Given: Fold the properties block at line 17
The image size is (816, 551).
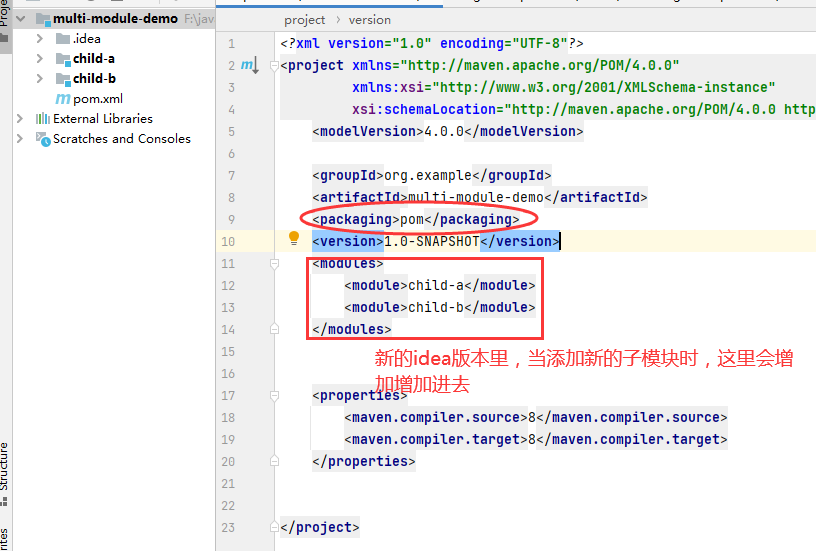Looking at the screenshot, I should click(x=274, y=395).
